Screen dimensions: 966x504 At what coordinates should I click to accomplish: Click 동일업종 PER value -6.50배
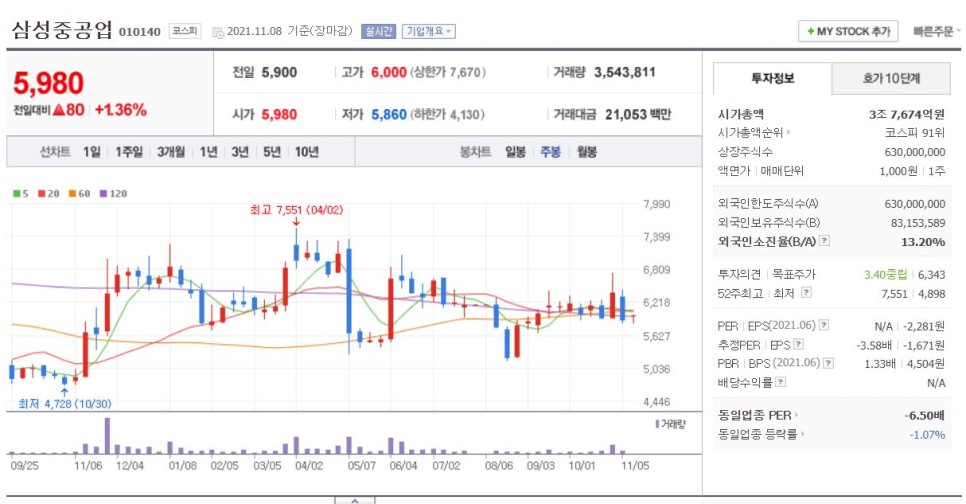[x=925, y=415]
